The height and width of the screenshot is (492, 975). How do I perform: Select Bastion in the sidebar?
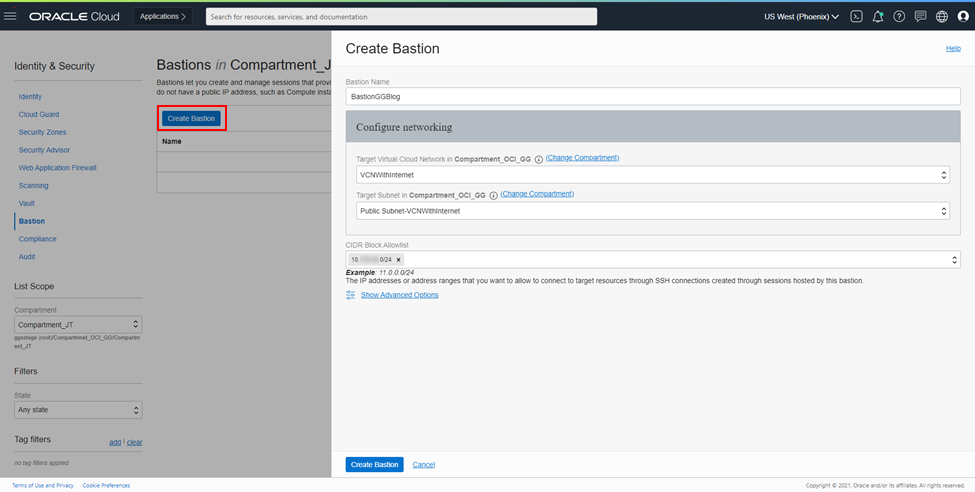coord(32,221)
